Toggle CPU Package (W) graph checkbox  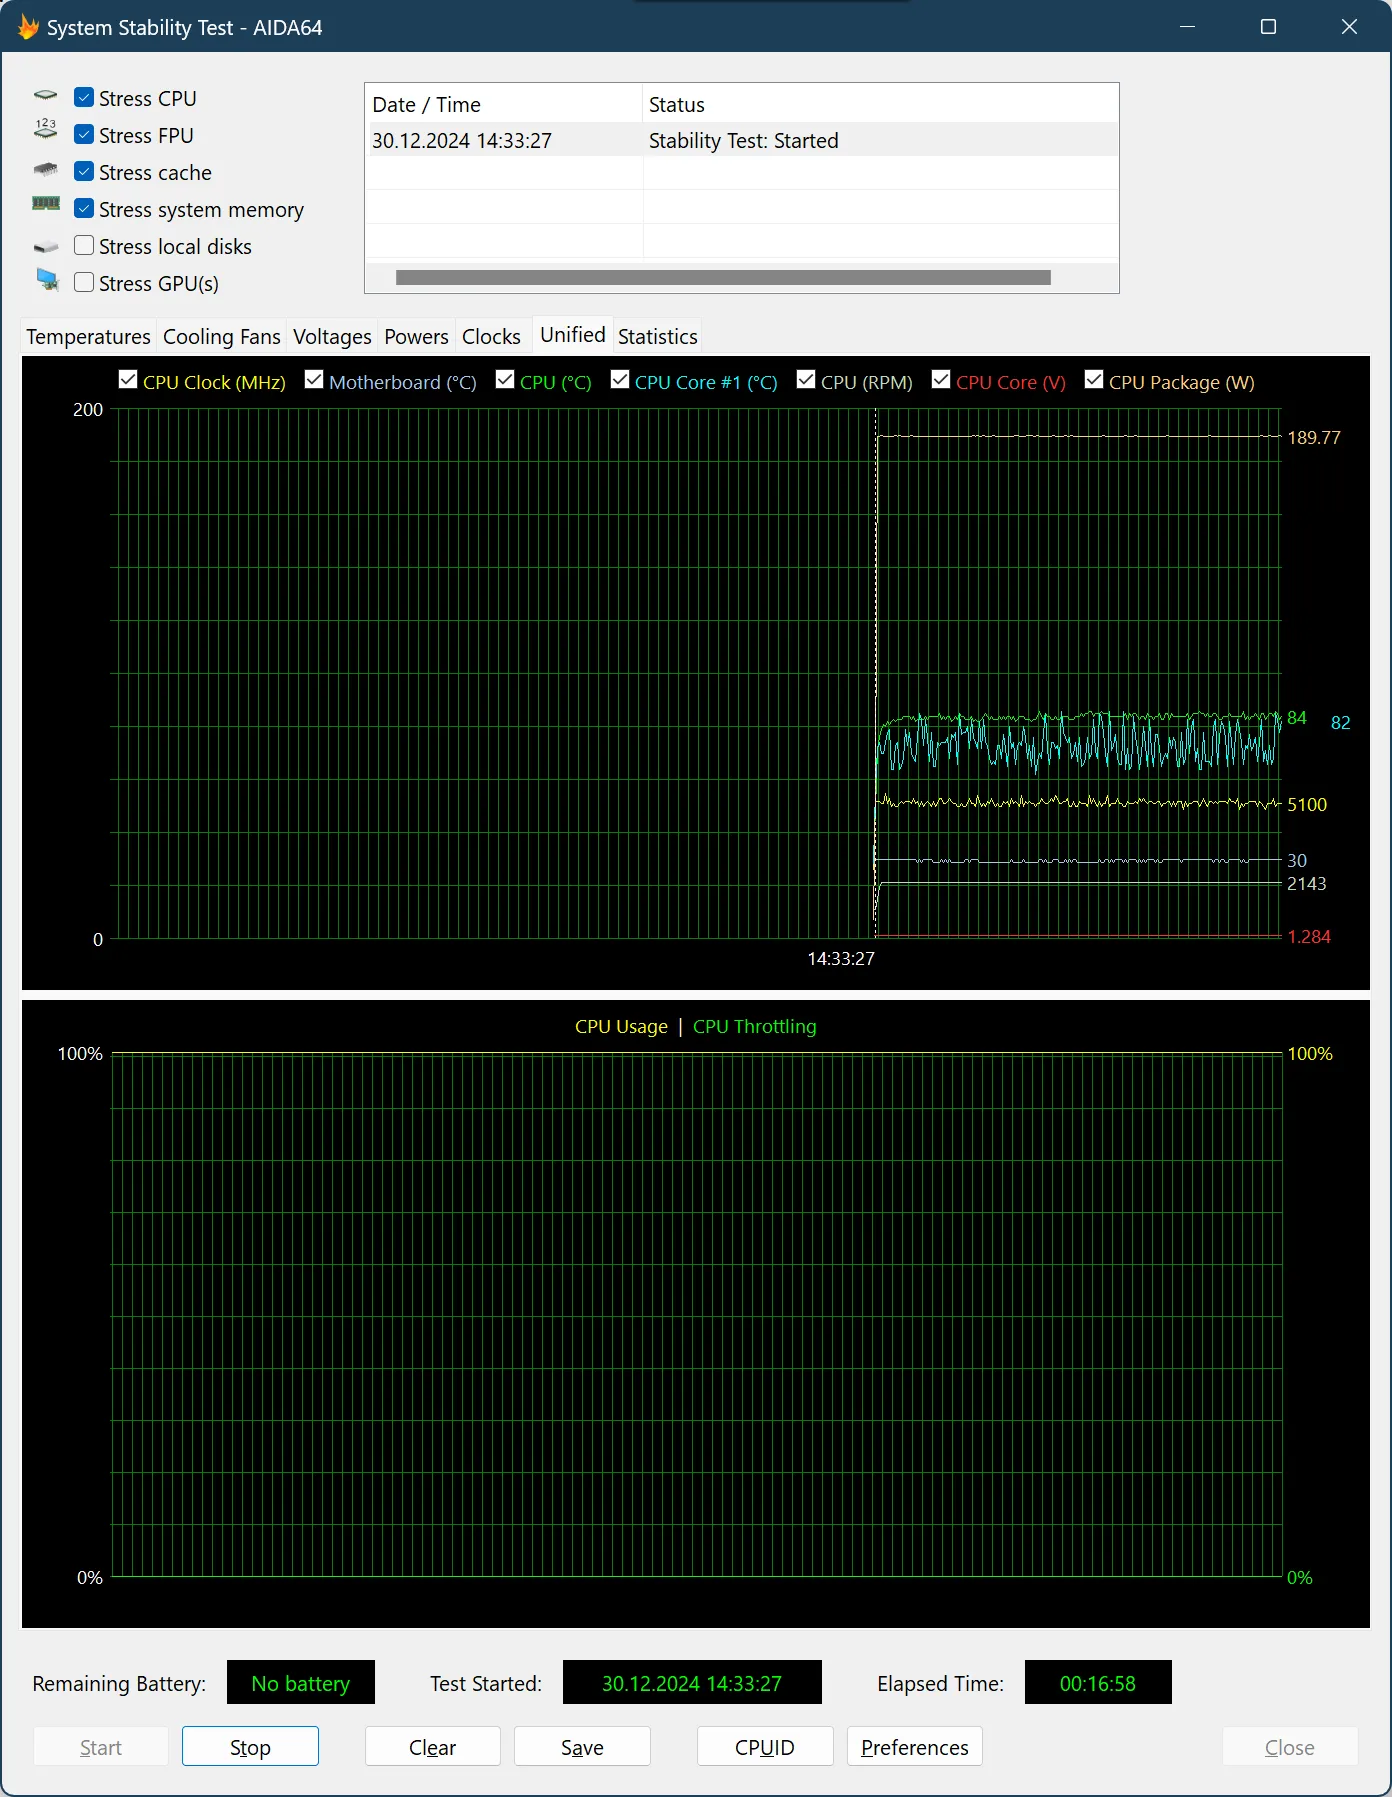(x=1094, y=380)
